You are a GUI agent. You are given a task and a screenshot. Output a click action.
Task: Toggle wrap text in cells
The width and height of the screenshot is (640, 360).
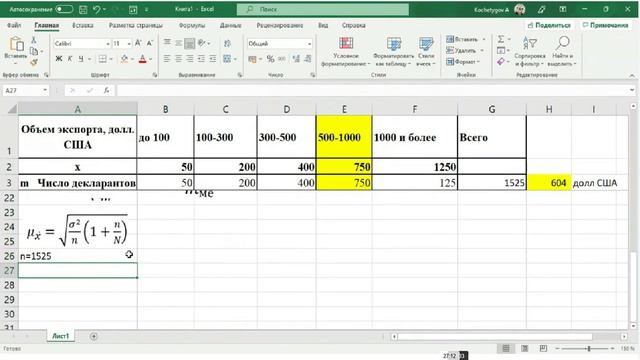point(227,43)
